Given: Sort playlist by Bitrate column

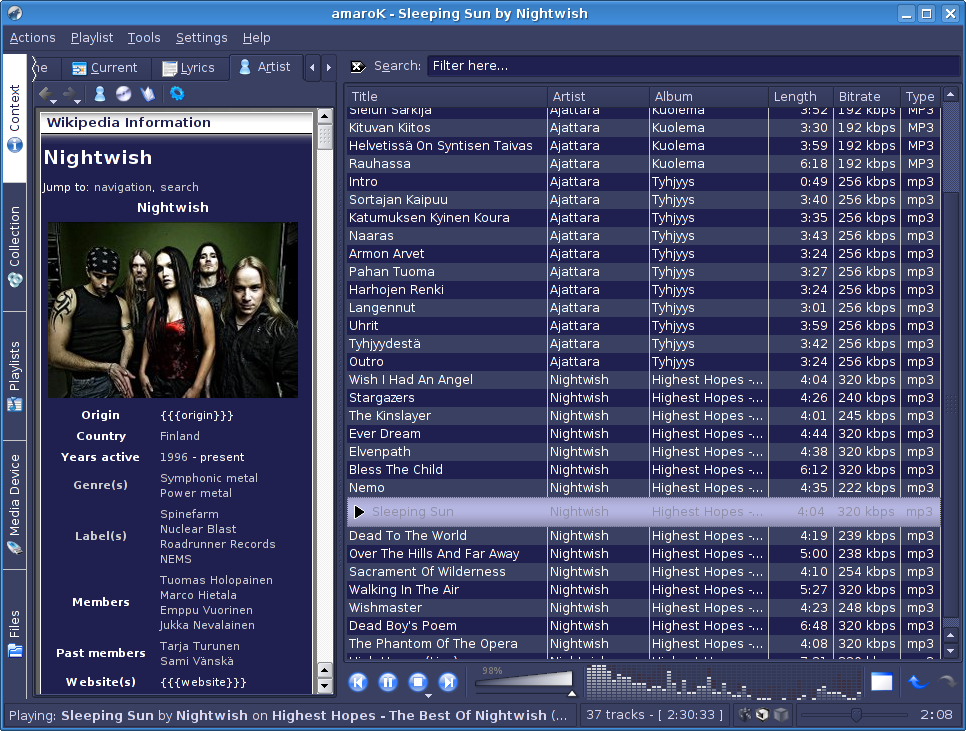Looking at the screenshot, I should coord(866,97).
